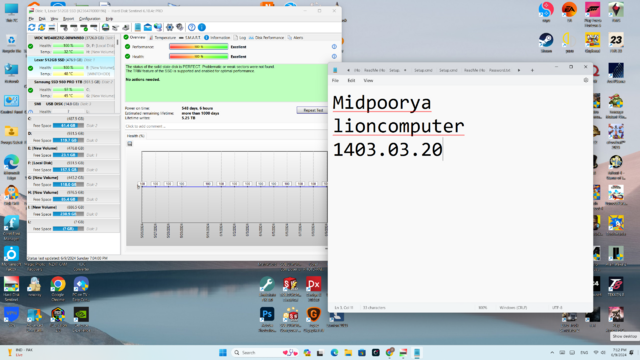Open Google Chrome desktop shortcut

58,288
